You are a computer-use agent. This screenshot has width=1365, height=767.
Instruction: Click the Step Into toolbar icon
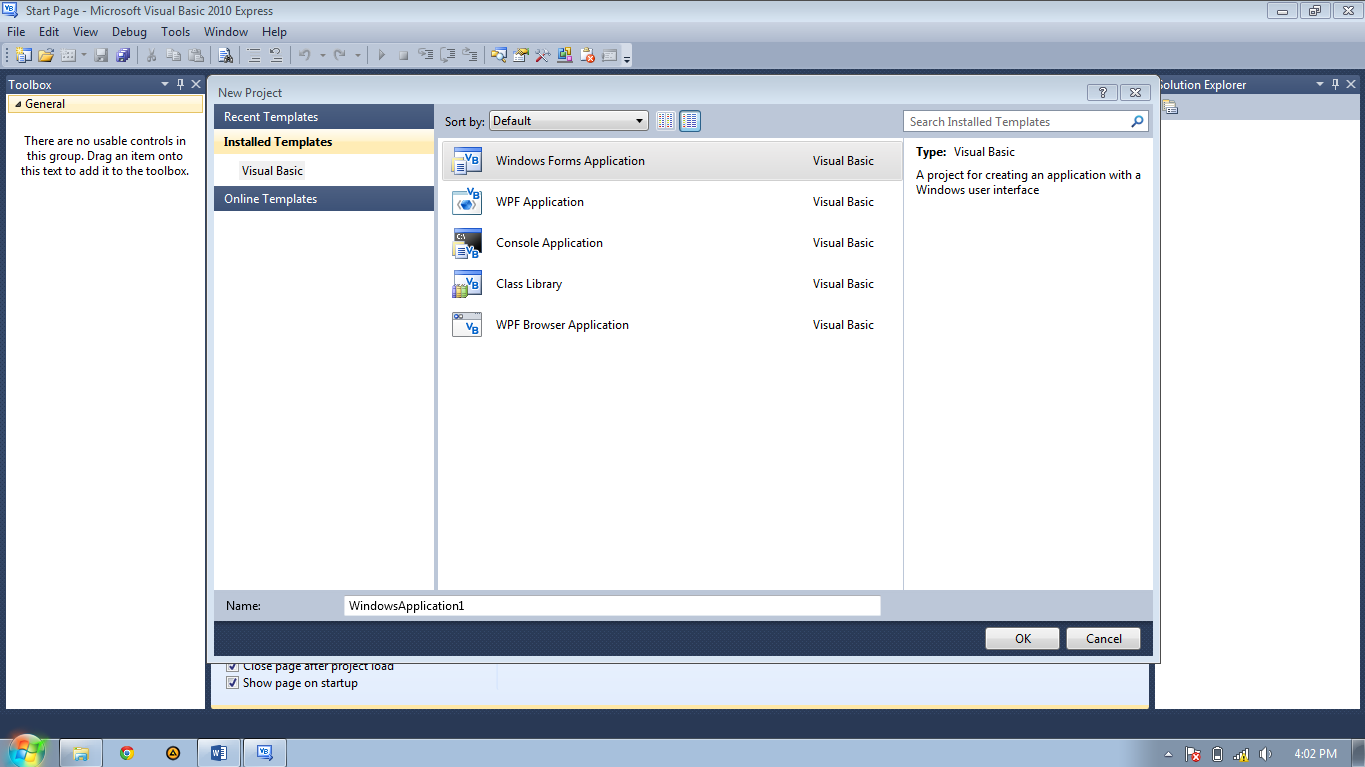pyautogui.click(x=425, y=55)
